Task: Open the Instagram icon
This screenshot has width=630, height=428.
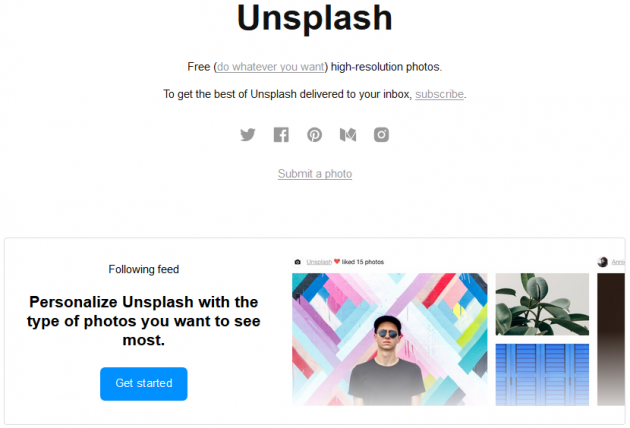Action: 381,135
